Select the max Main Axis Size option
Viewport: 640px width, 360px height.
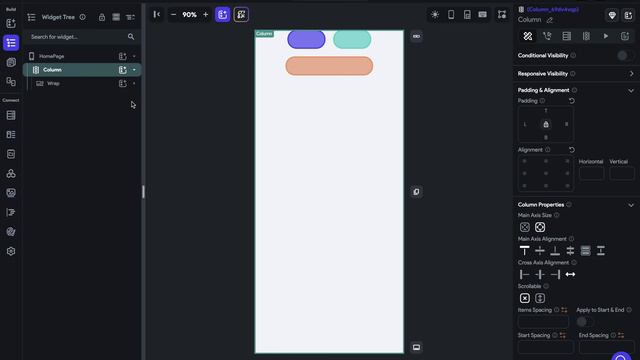point(540,227)
